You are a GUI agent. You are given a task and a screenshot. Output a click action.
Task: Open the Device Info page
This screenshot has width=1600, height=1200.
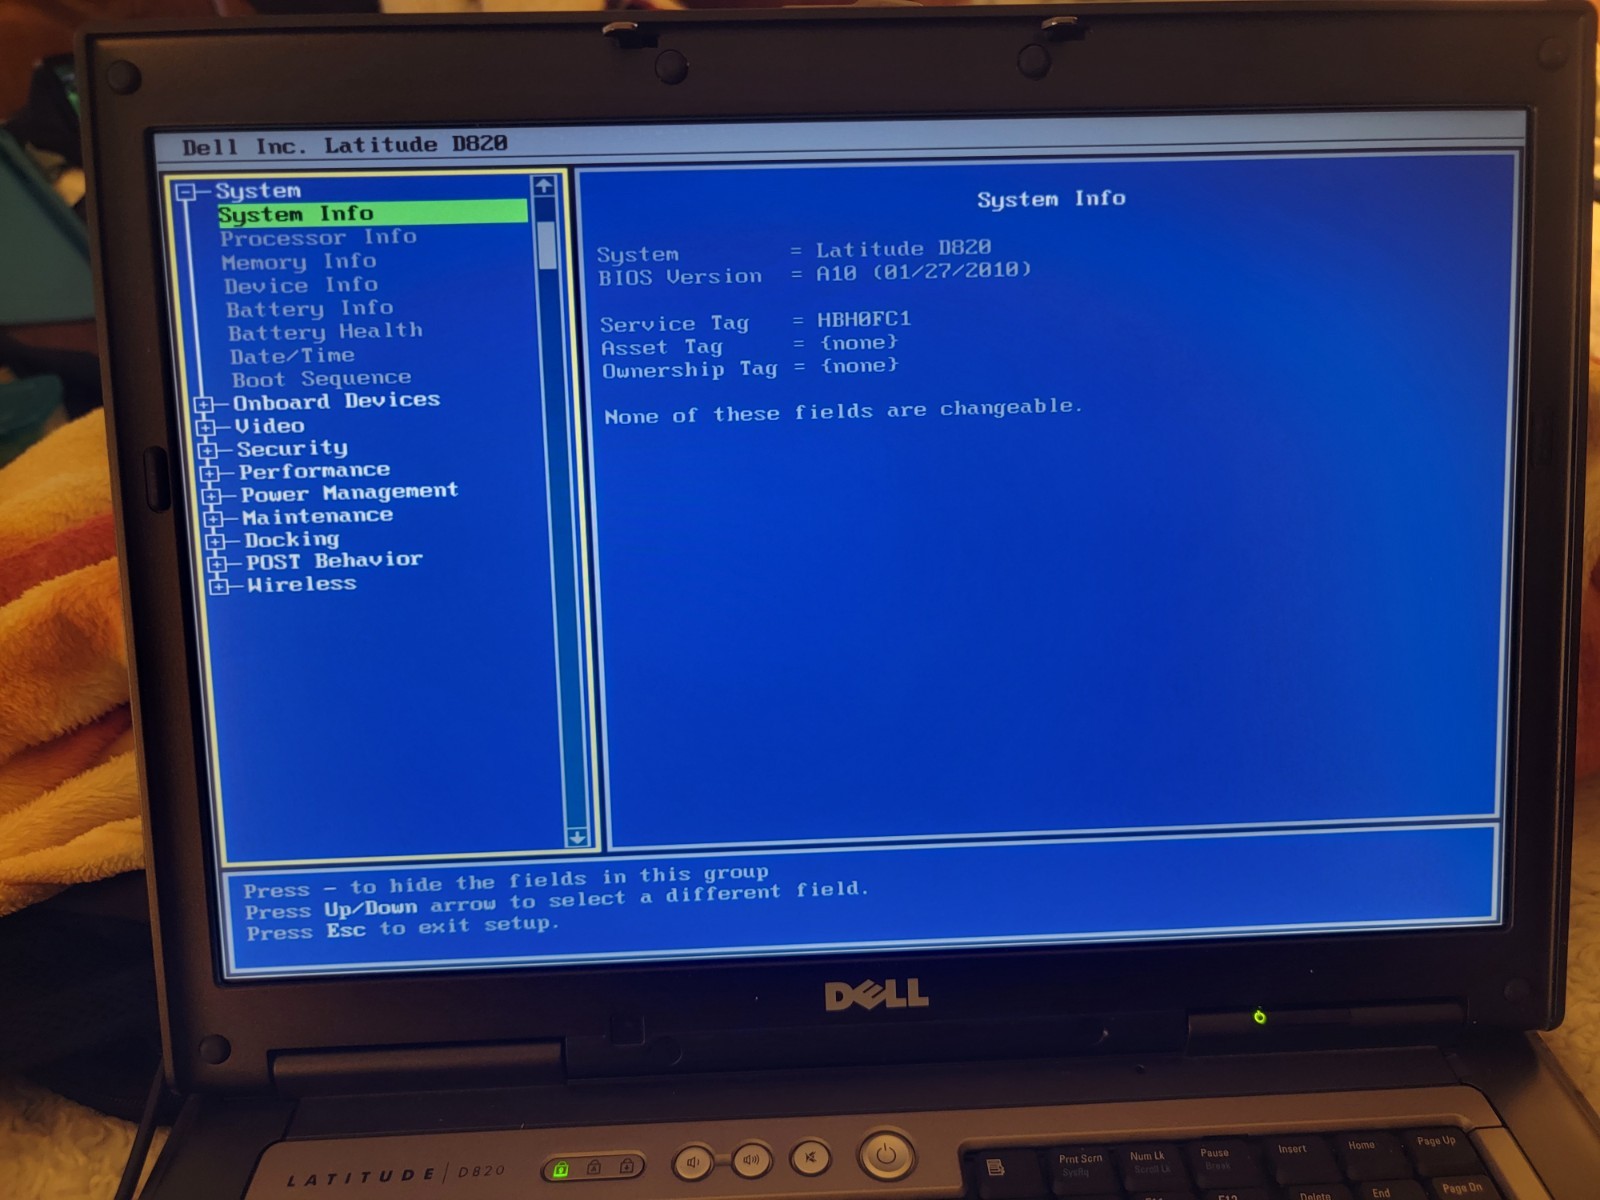[x=301, y=286]
